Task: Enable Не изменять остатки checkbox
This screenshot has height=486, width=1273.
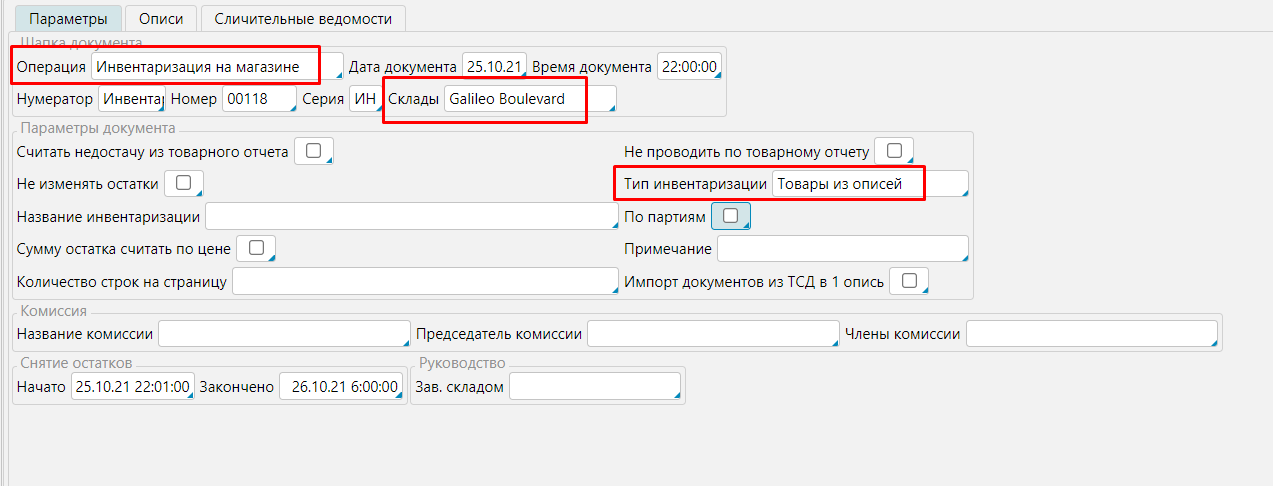Action: (x=183, y=183)
